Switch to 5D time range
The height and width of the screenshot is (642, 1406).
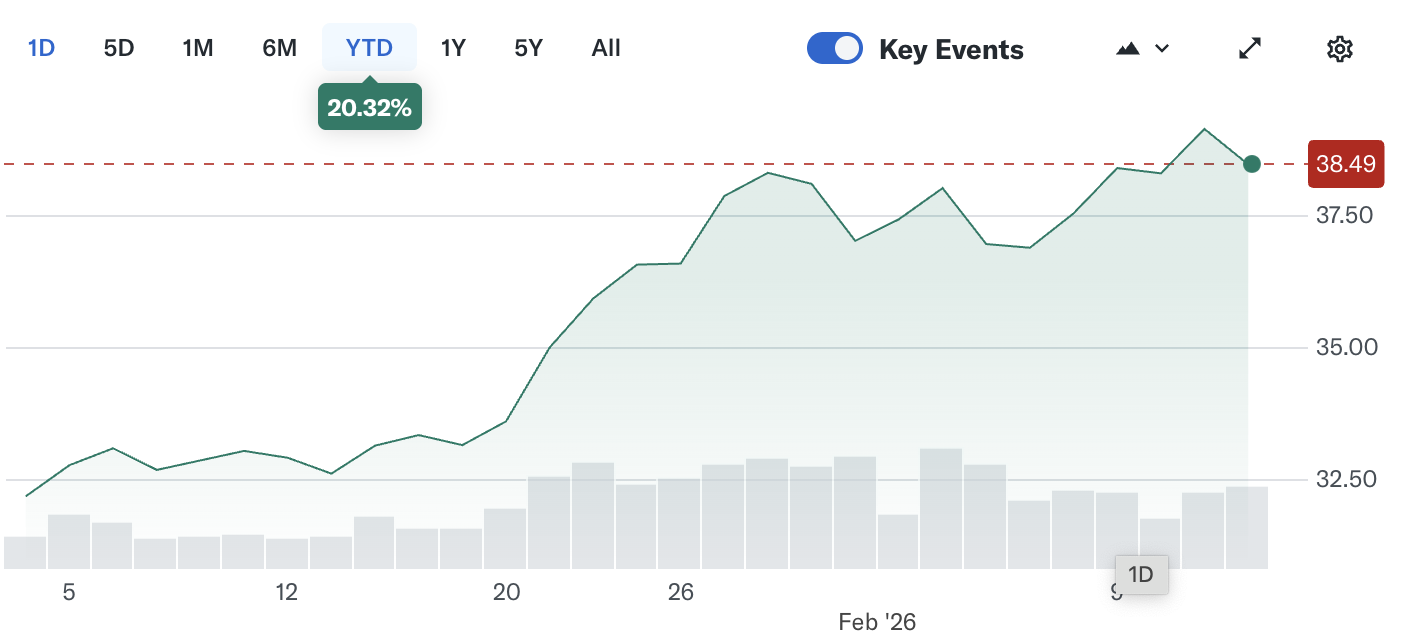pos(119,48)
